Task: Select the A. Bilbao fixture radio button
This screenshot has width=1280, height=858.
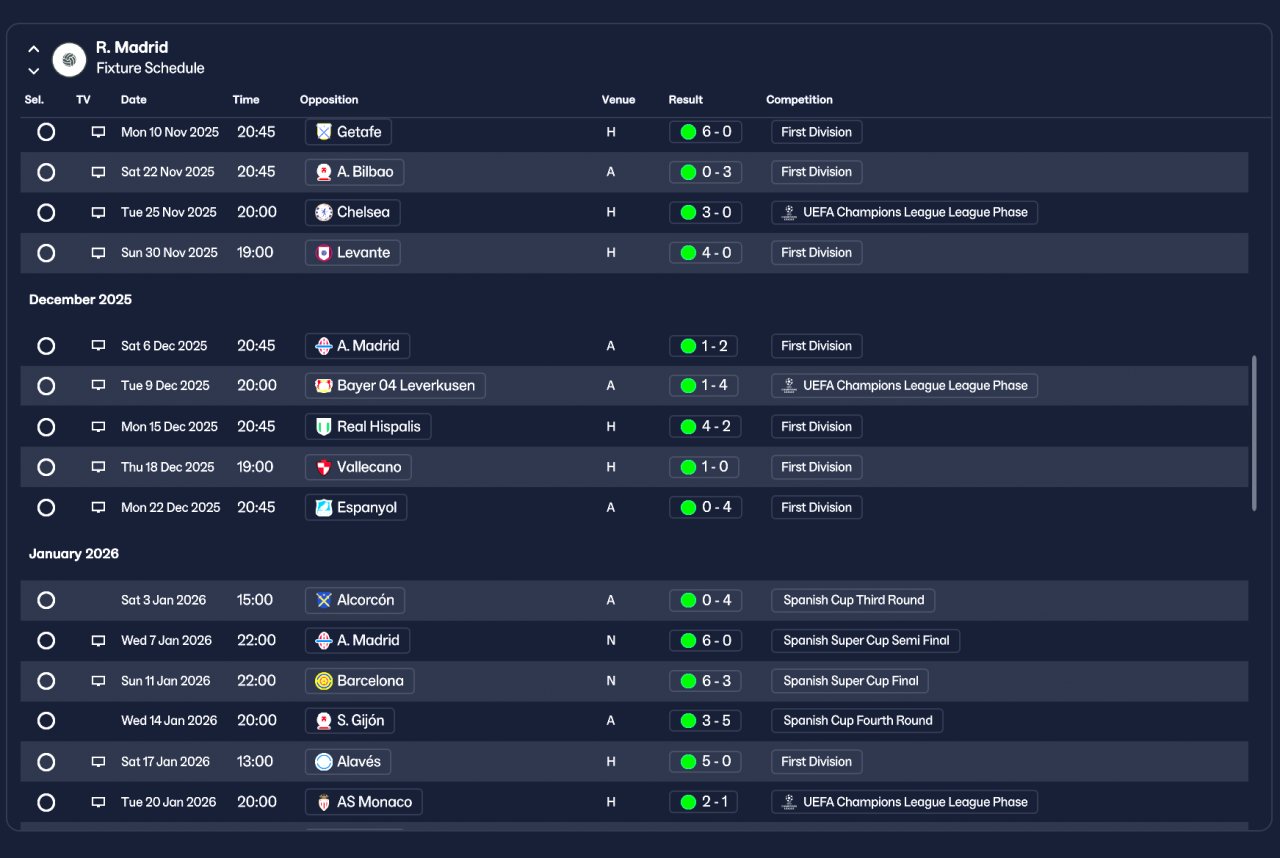Action: click(x=46, y=172)
